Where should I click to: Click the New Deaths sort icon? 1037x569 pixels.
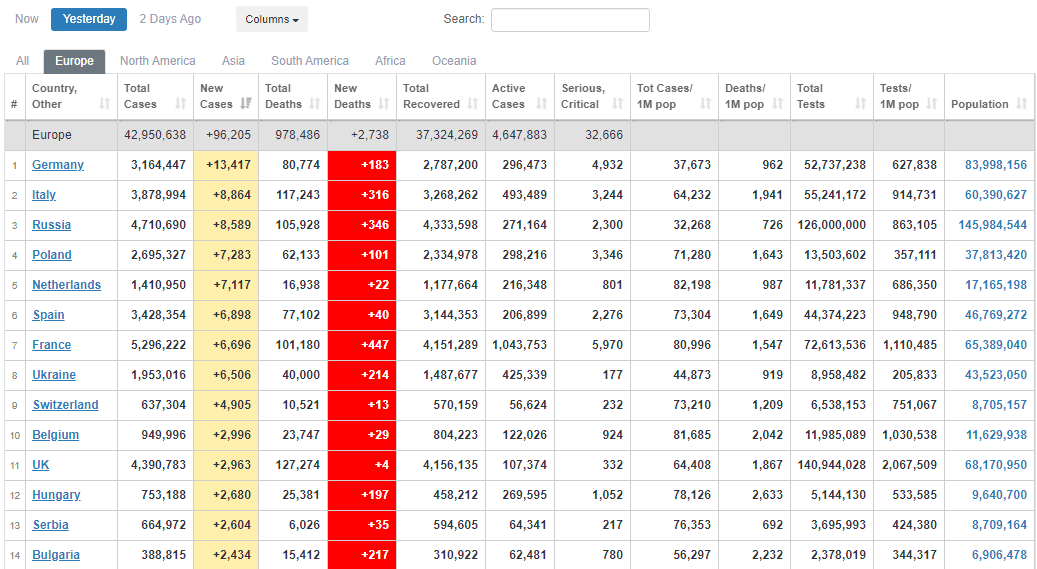point(384,104)
